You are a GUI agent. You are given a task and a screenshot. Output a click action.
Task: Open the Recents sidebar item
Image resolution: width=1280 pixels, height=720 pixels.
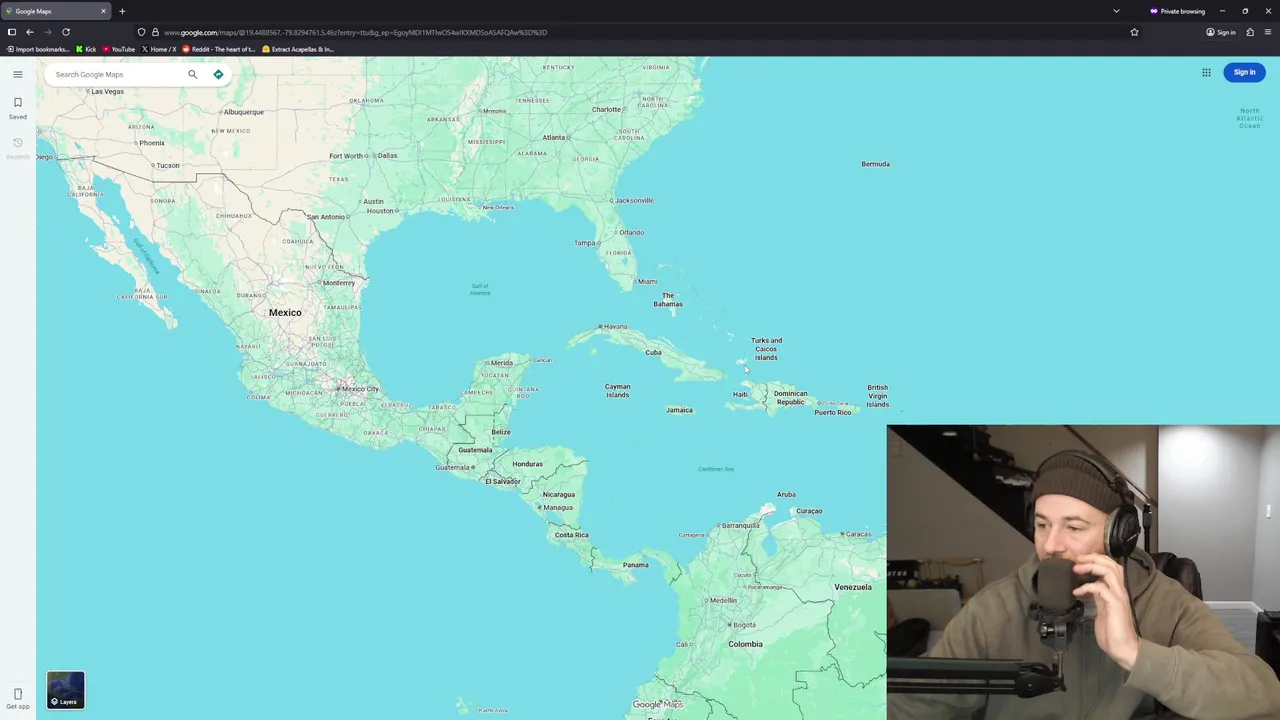click(x=17, y=147)
